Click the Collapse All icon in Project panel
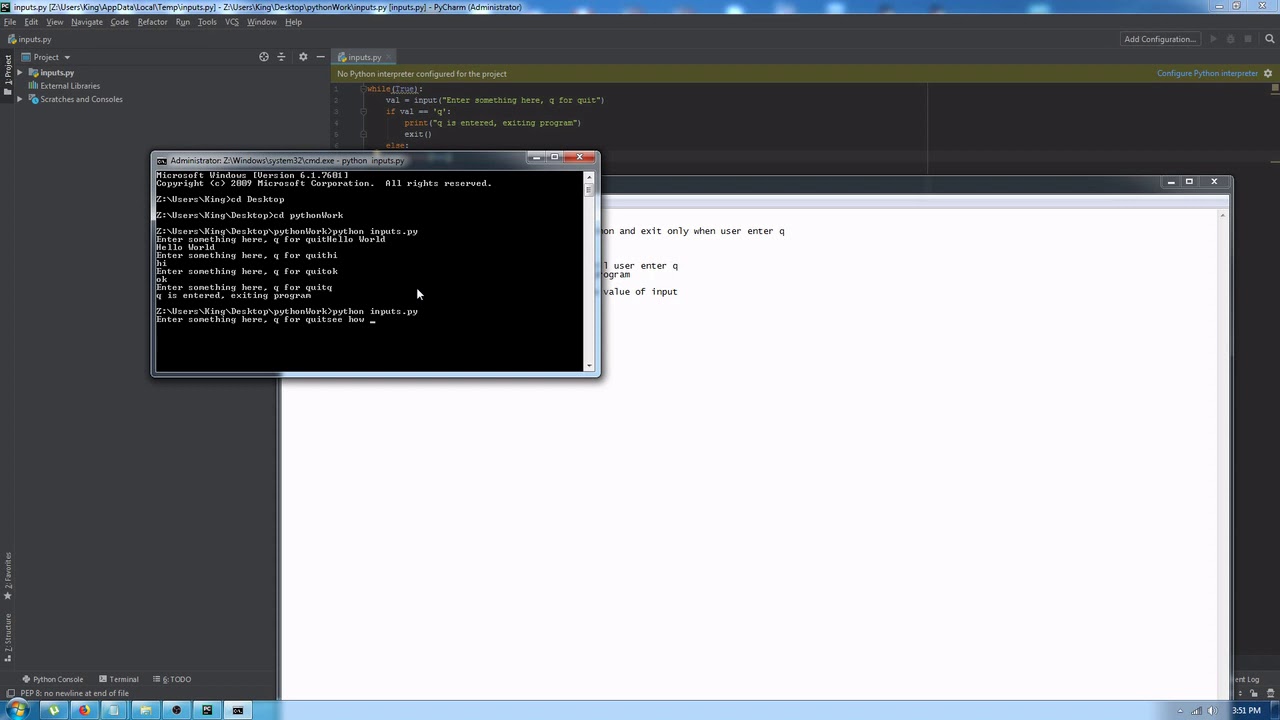Image resolution: width=1280 pixels, height=720 pixels. (x=281, y=57)
